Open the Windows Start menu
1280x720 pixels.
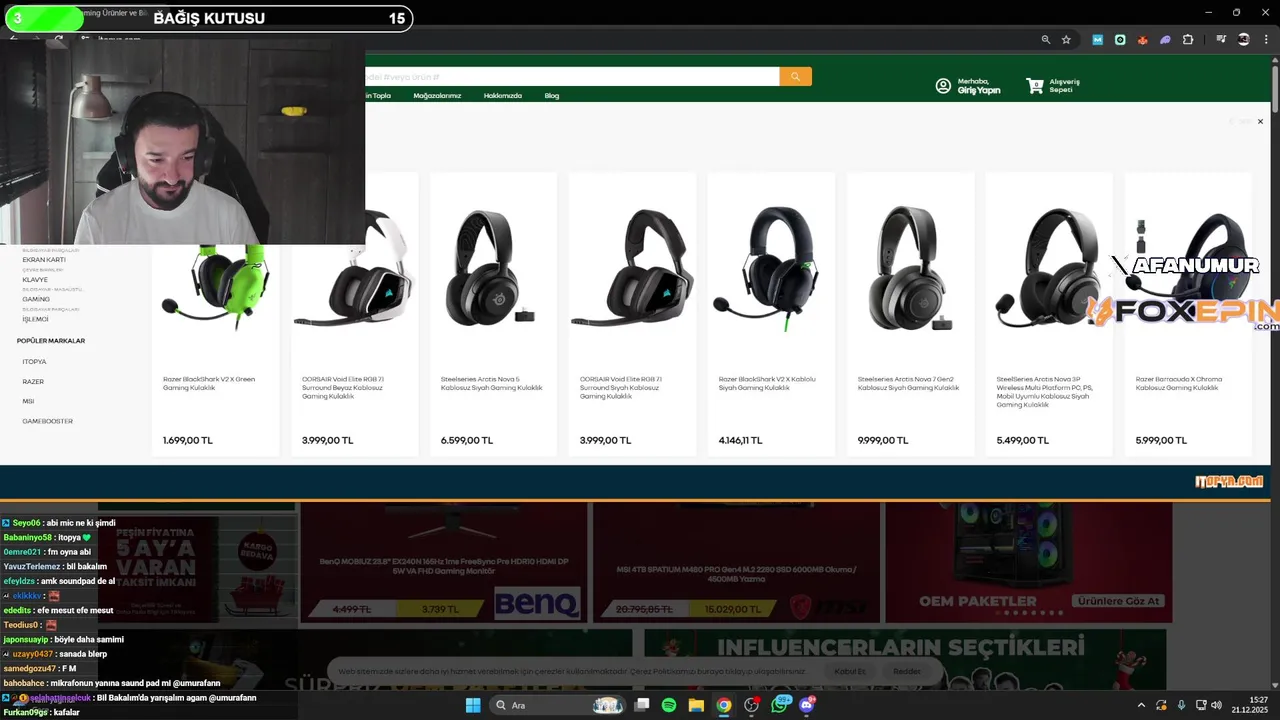(473, 705)
